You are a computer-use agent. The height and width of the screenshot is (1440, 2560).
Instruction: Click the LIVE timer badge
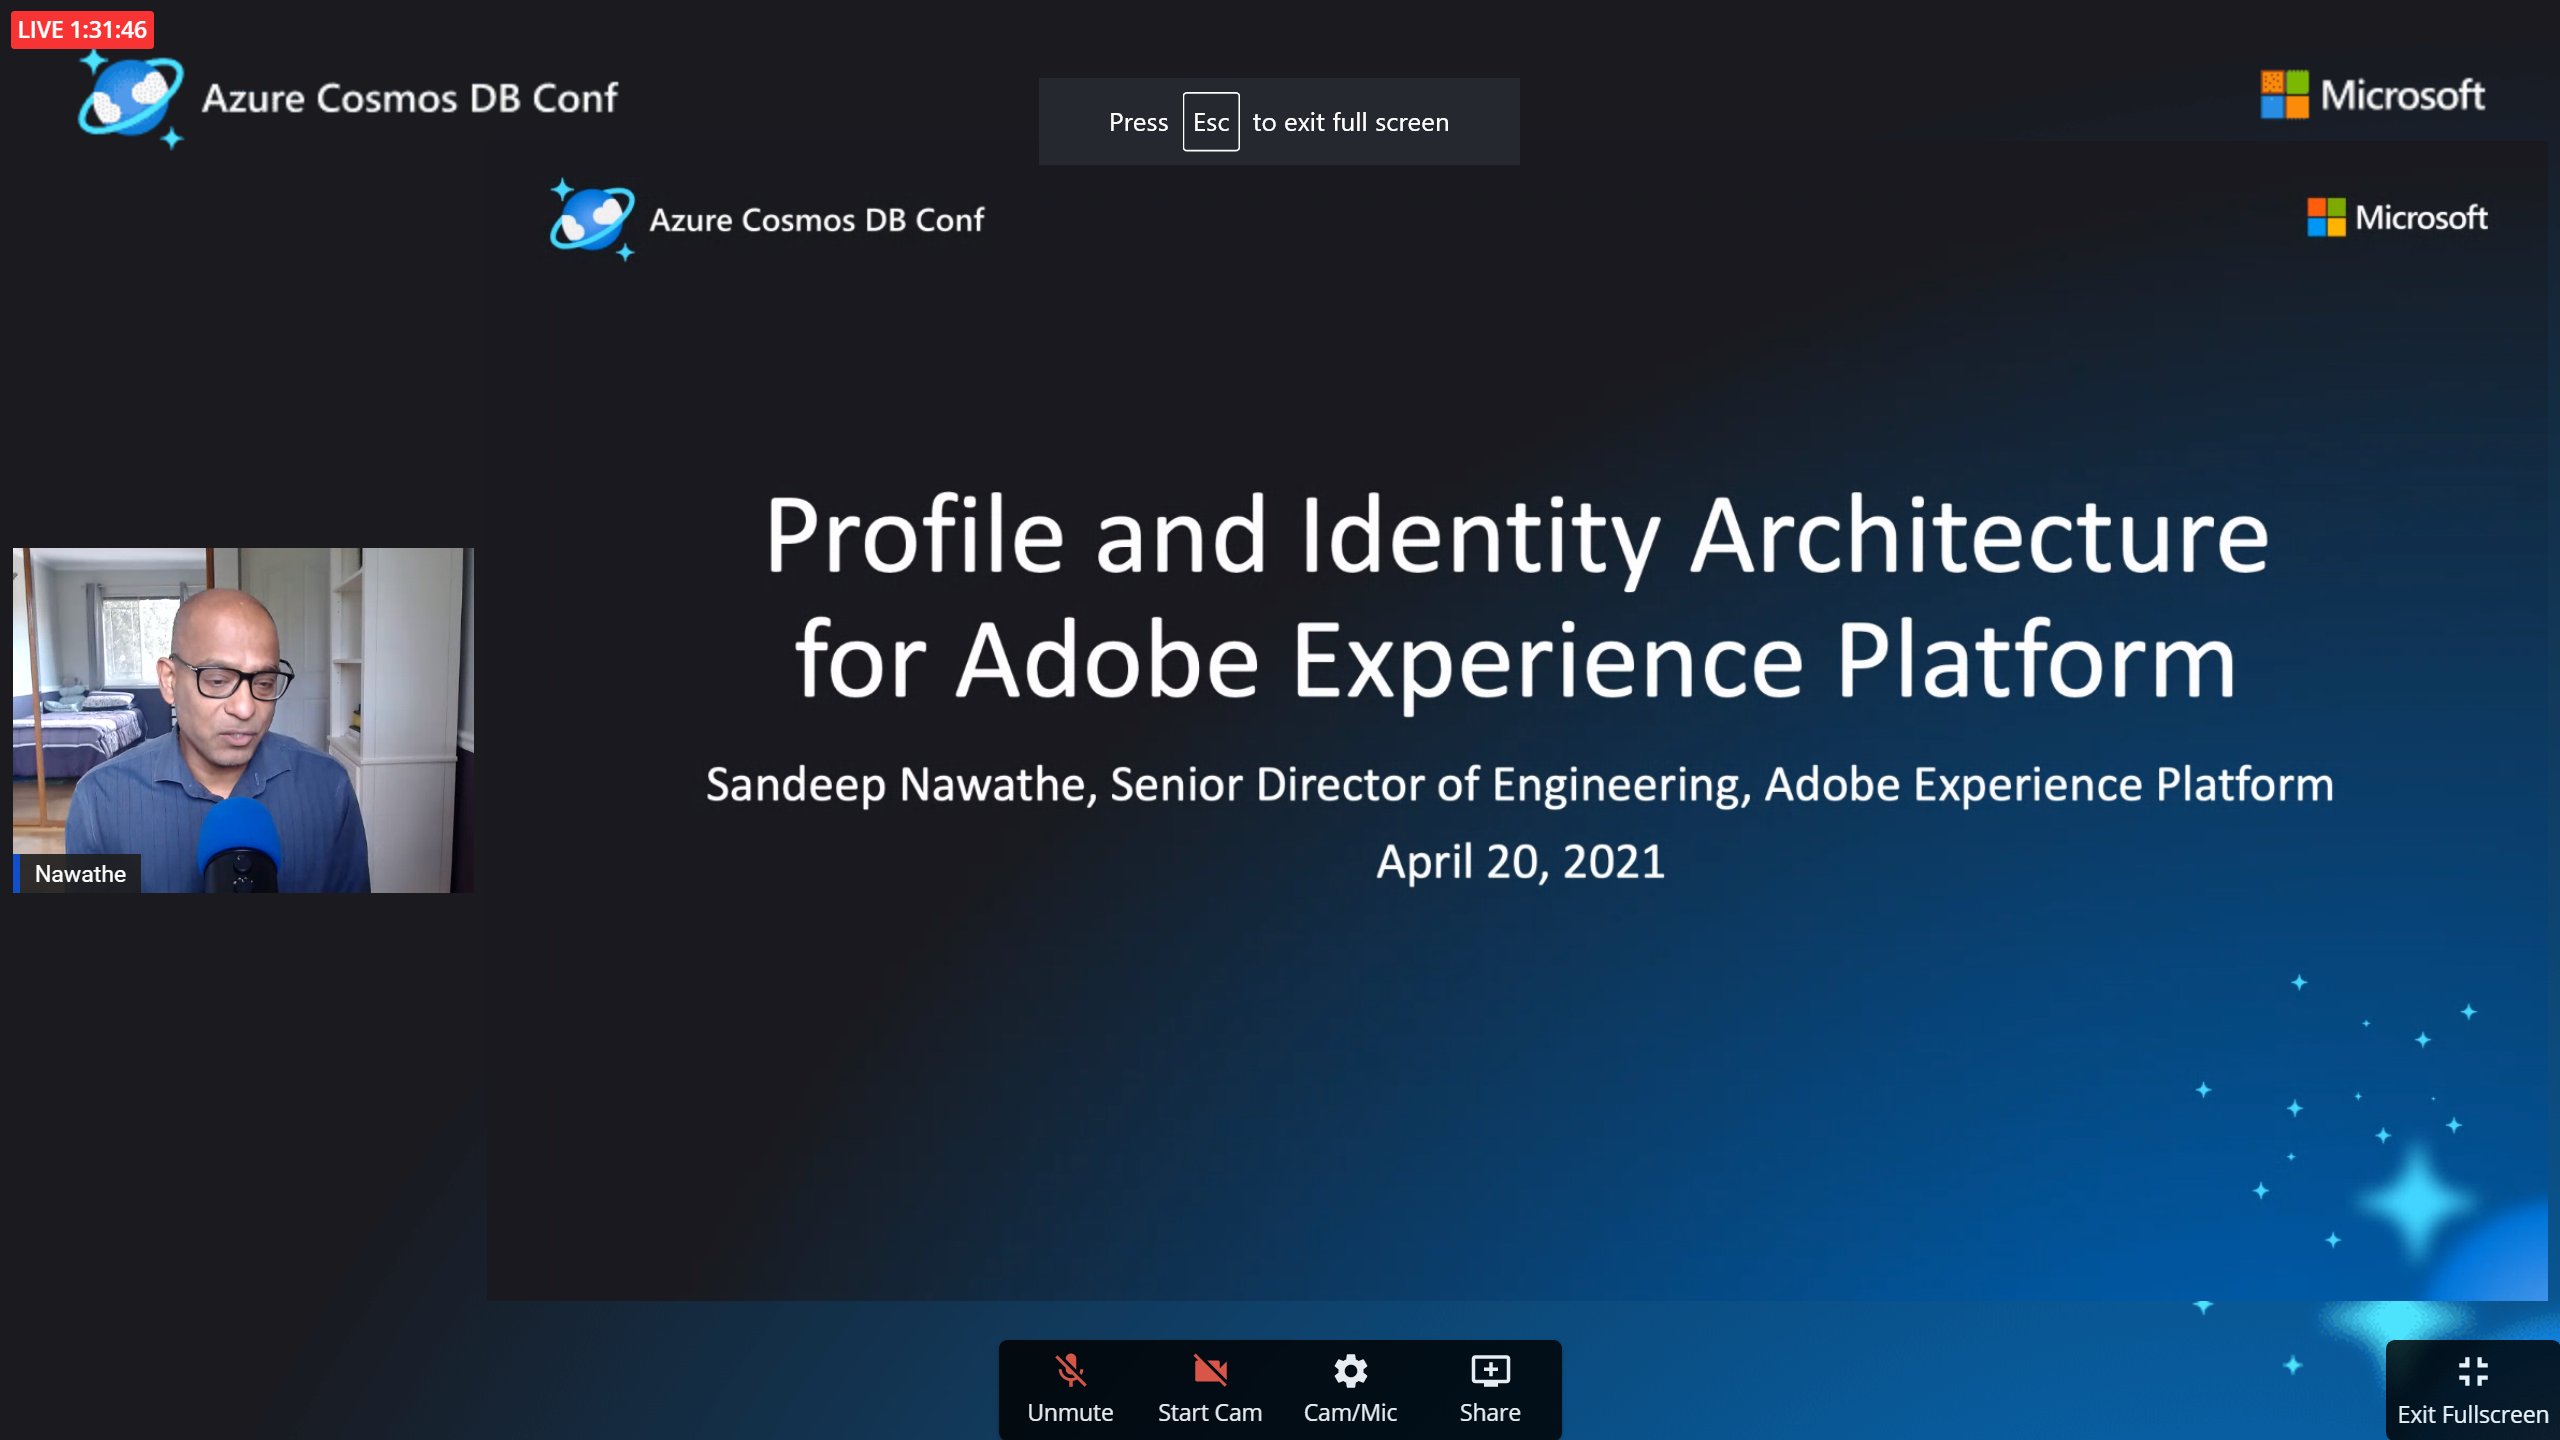click(82, 29)
